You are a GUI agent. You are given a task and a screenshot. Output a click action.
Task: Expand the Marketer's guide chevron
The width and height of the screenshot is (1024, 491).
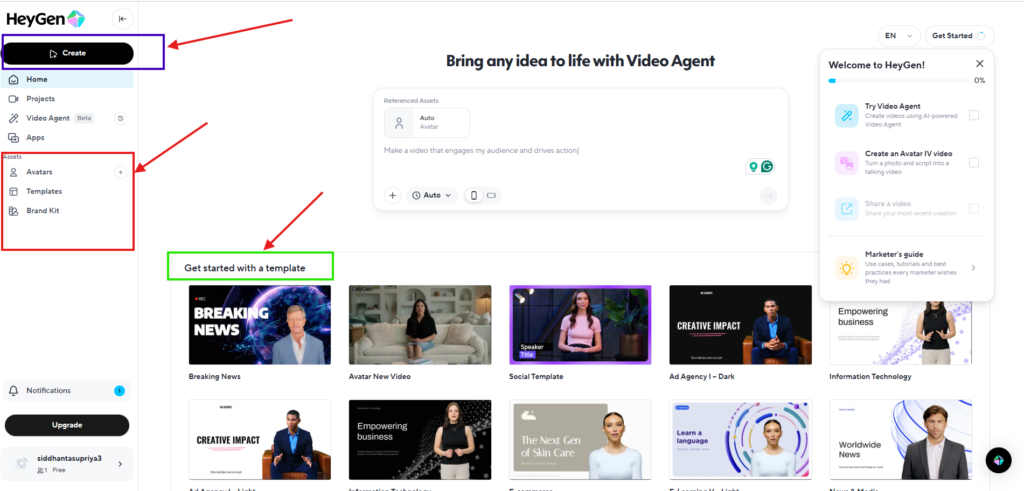[x=973, y=267]
